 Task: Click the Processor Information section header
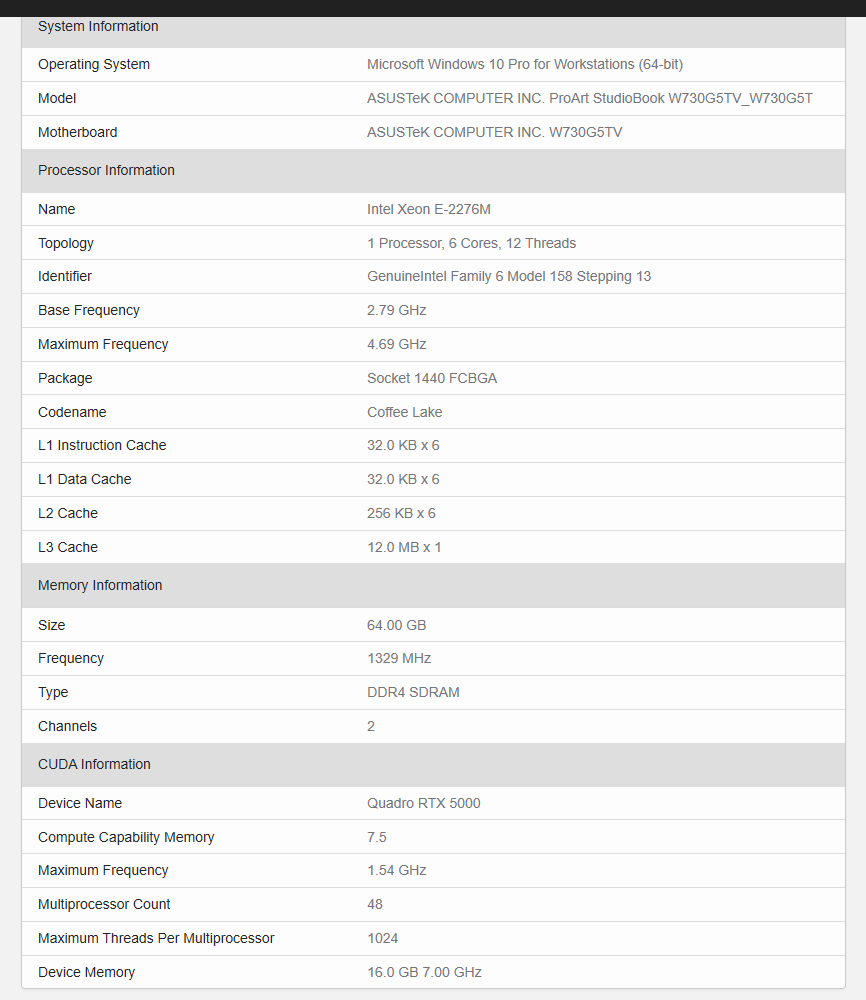click(x=106, y=170)
